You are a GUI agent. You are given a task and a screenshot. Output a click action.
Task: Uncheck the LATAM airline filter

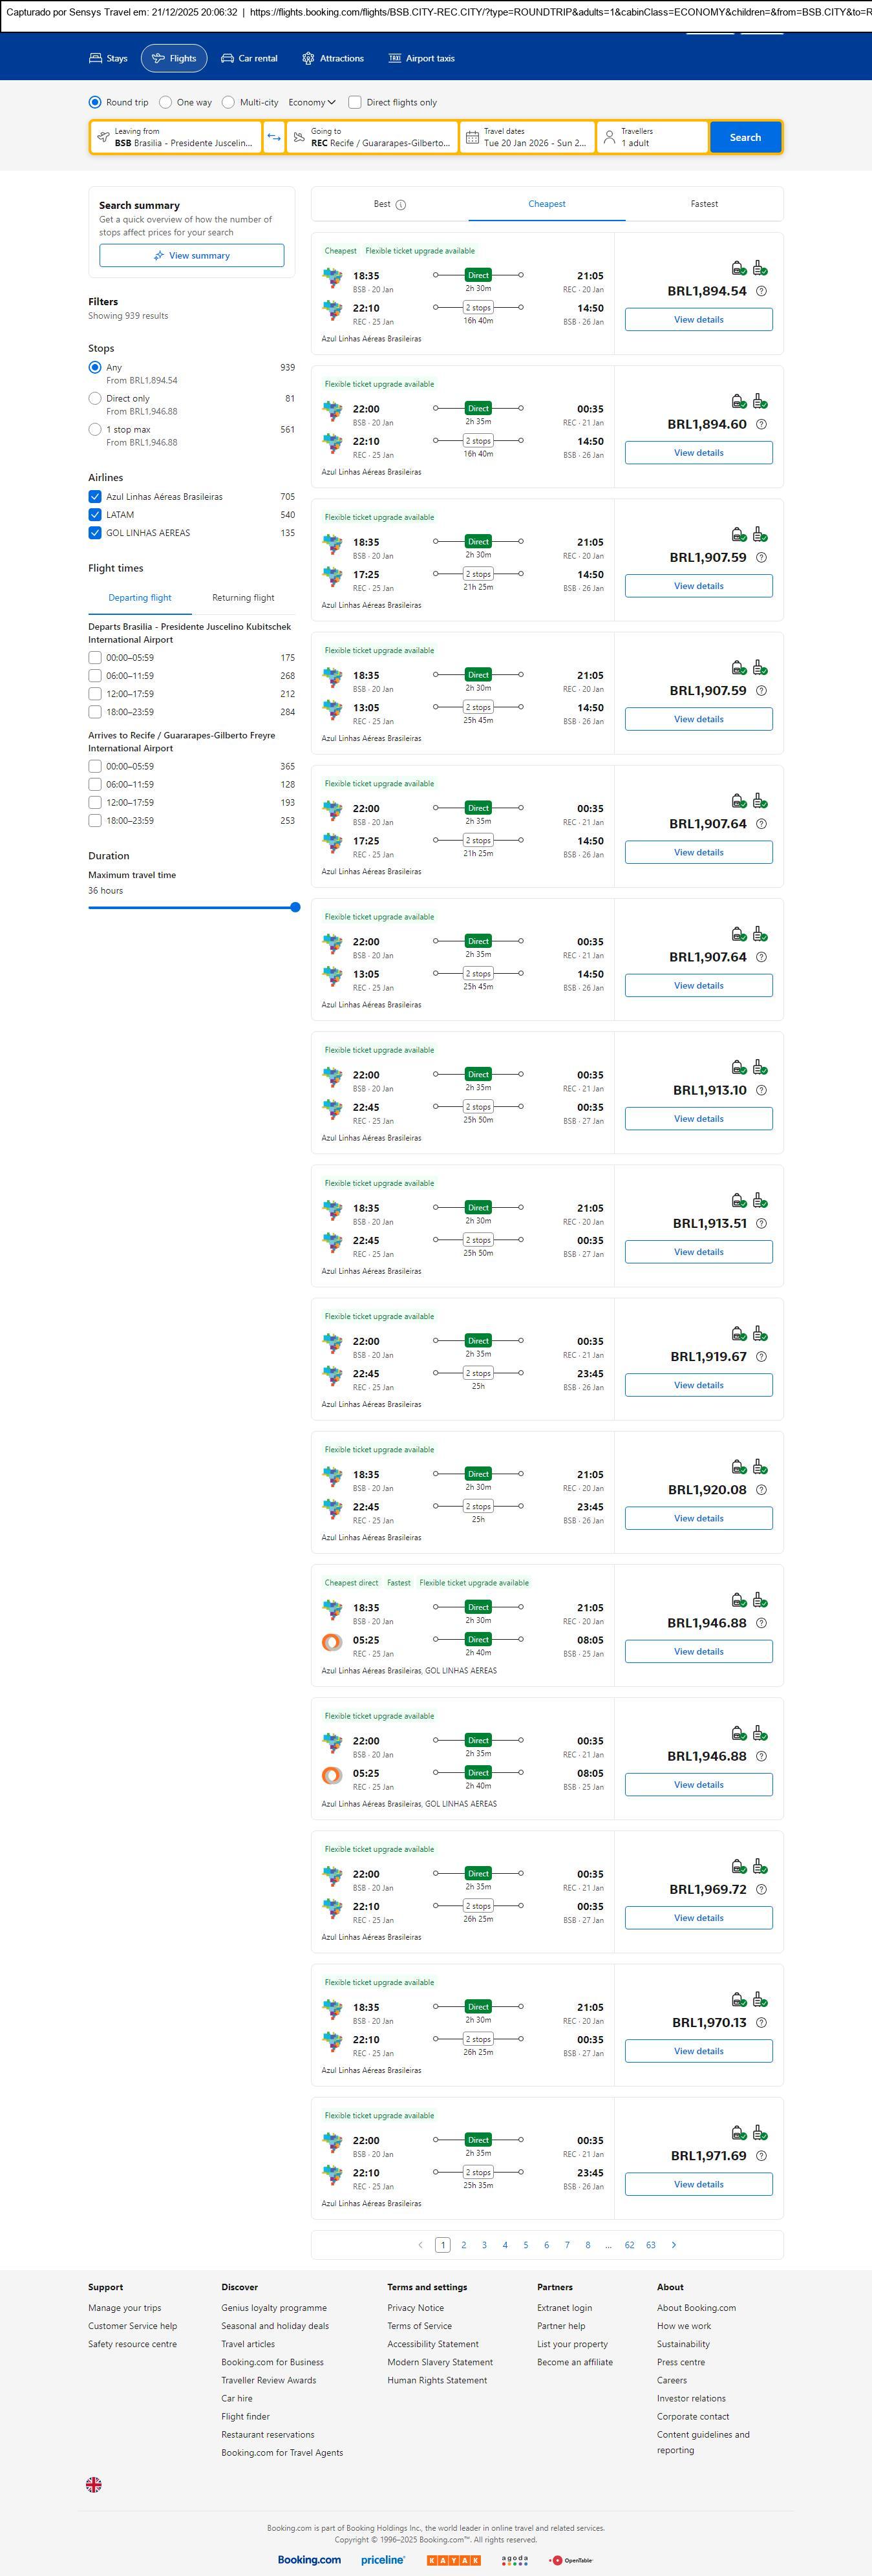point(95,515)
